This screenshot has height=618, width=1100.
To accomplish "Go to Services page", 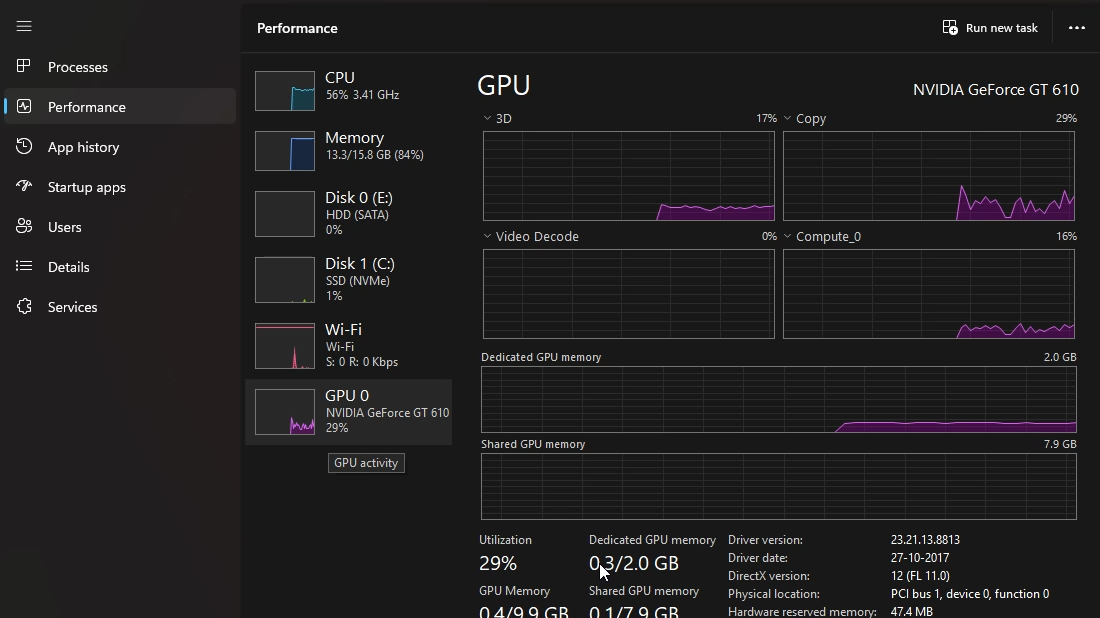I will click(x=120, y=307).
